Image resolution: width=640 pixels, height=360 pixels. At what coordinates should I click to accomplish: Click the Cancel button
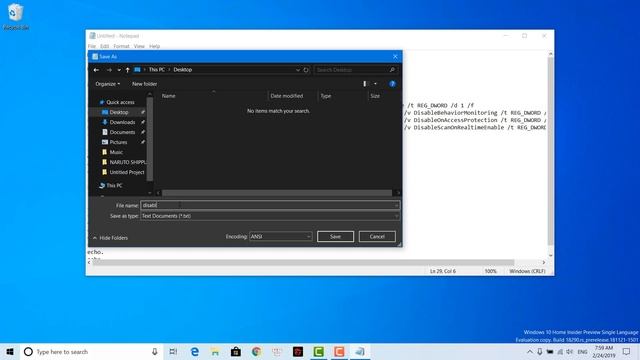377,237
